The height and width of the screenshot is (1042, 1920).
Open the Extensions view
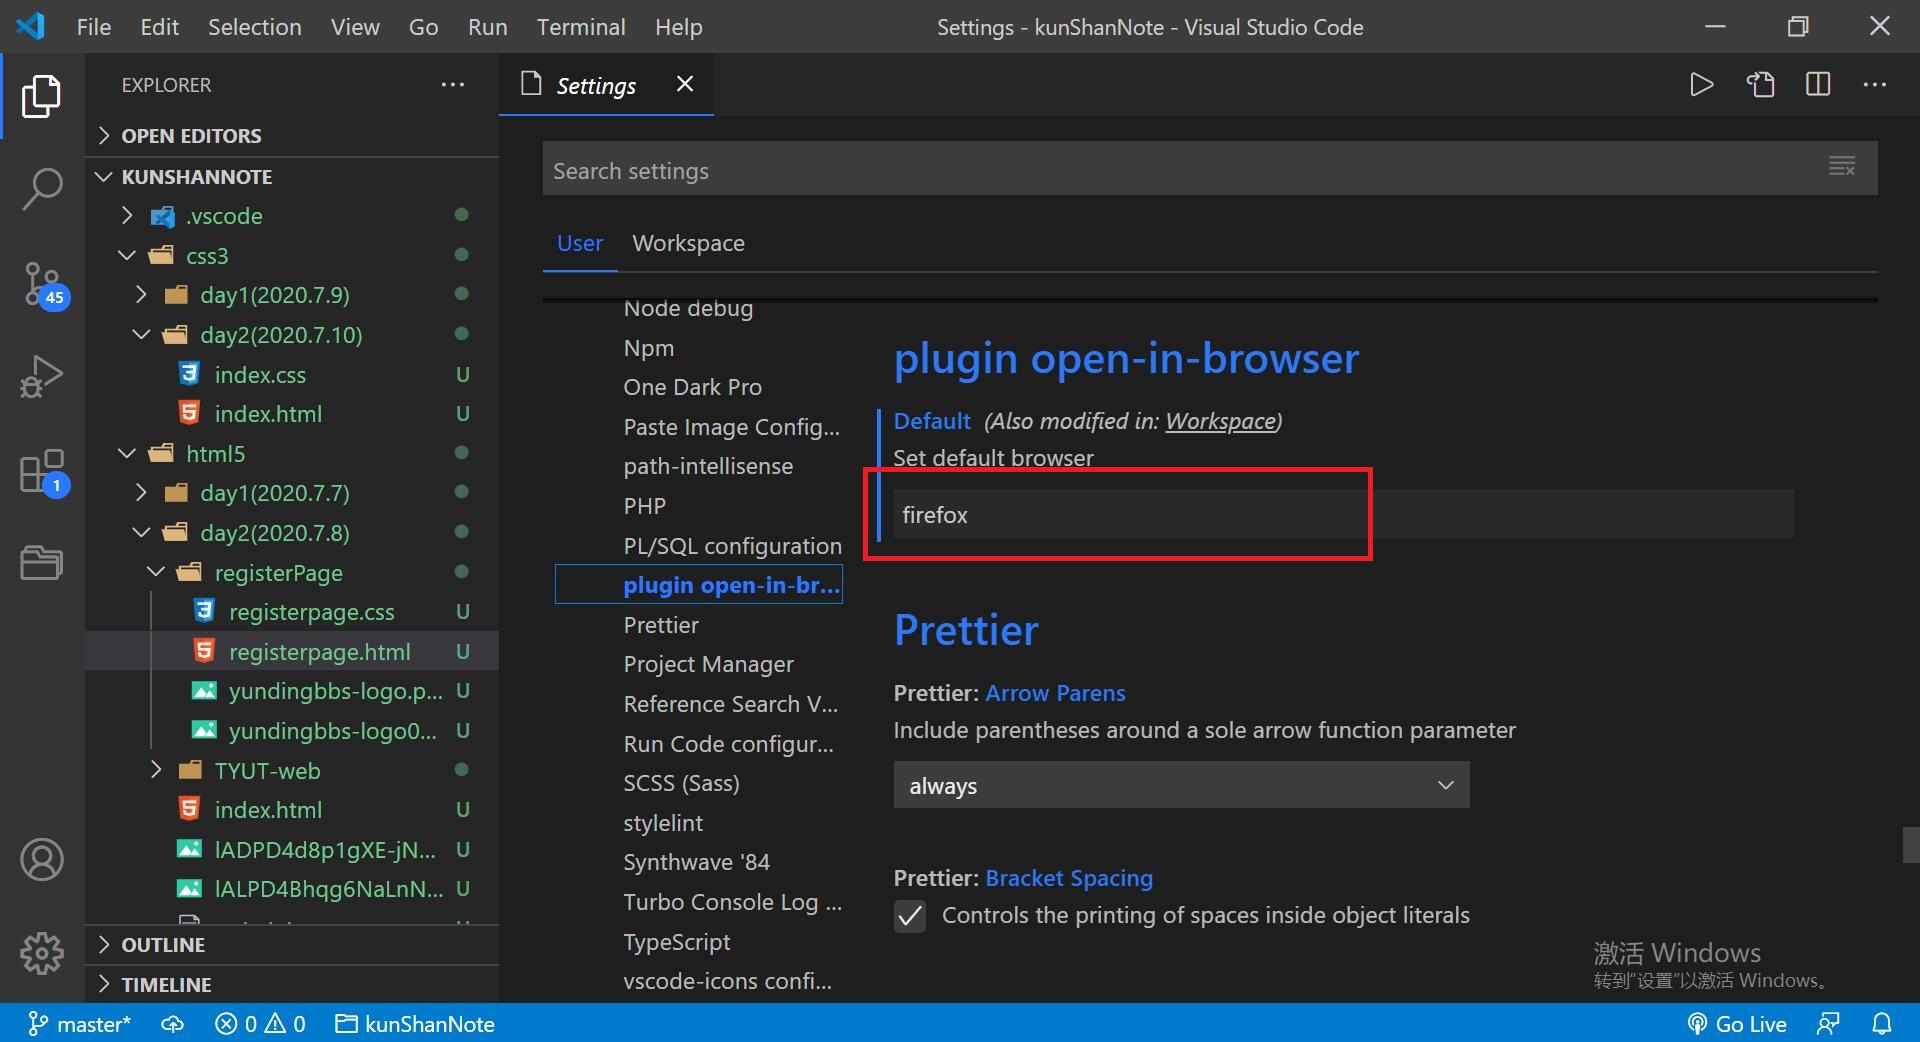[x=42, y=470]
